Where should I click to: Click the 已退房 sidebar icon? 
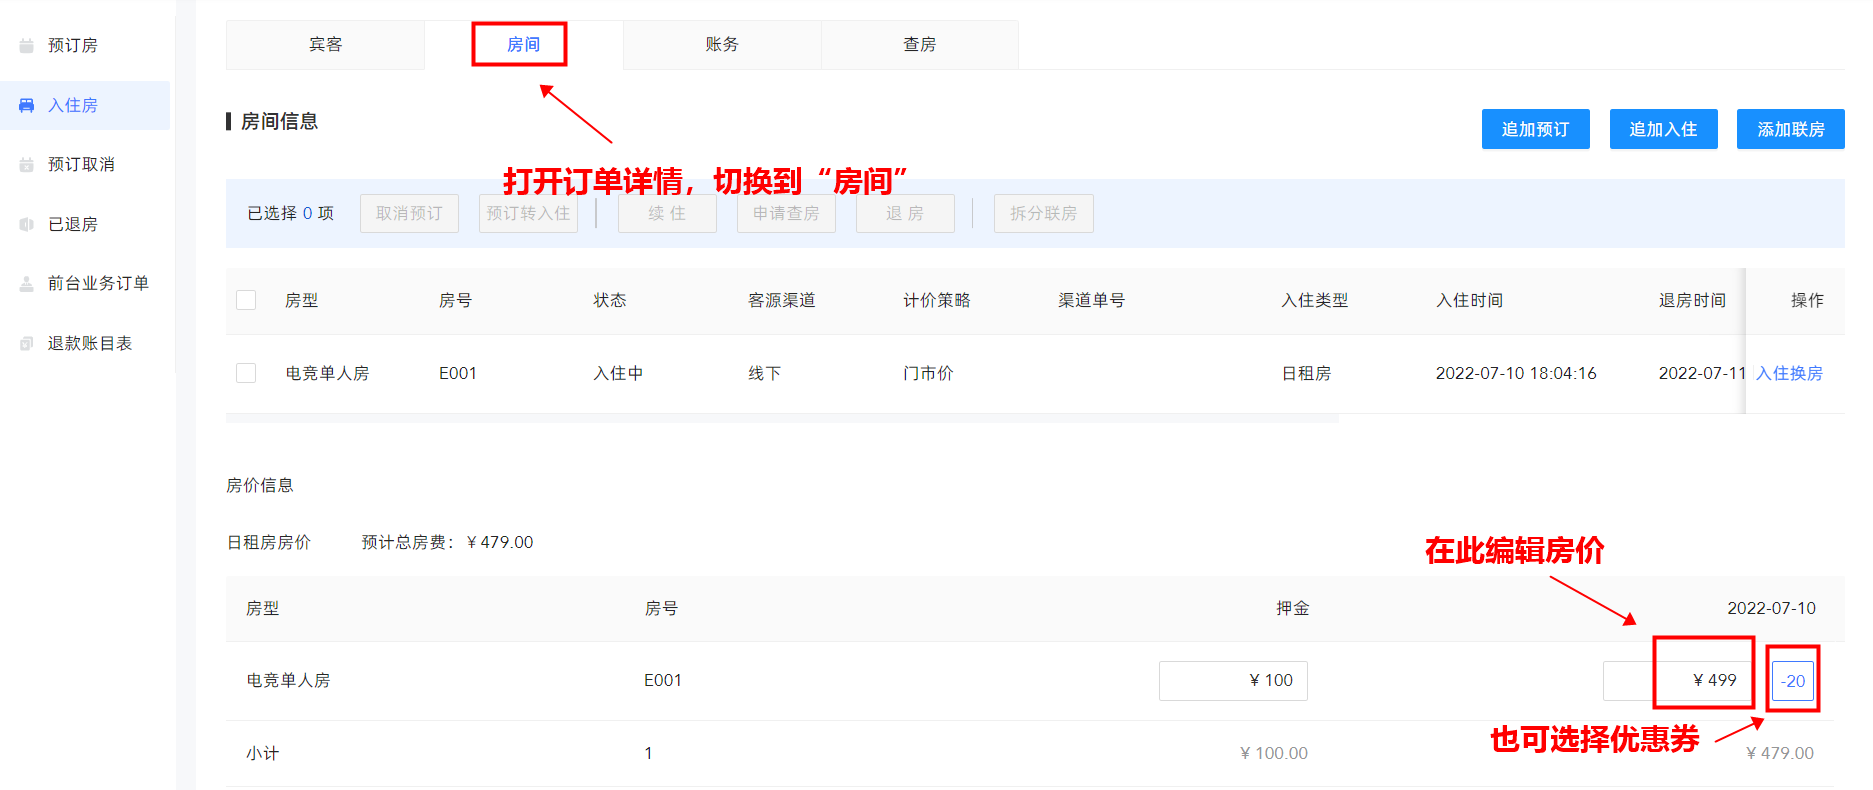[27, 224]
